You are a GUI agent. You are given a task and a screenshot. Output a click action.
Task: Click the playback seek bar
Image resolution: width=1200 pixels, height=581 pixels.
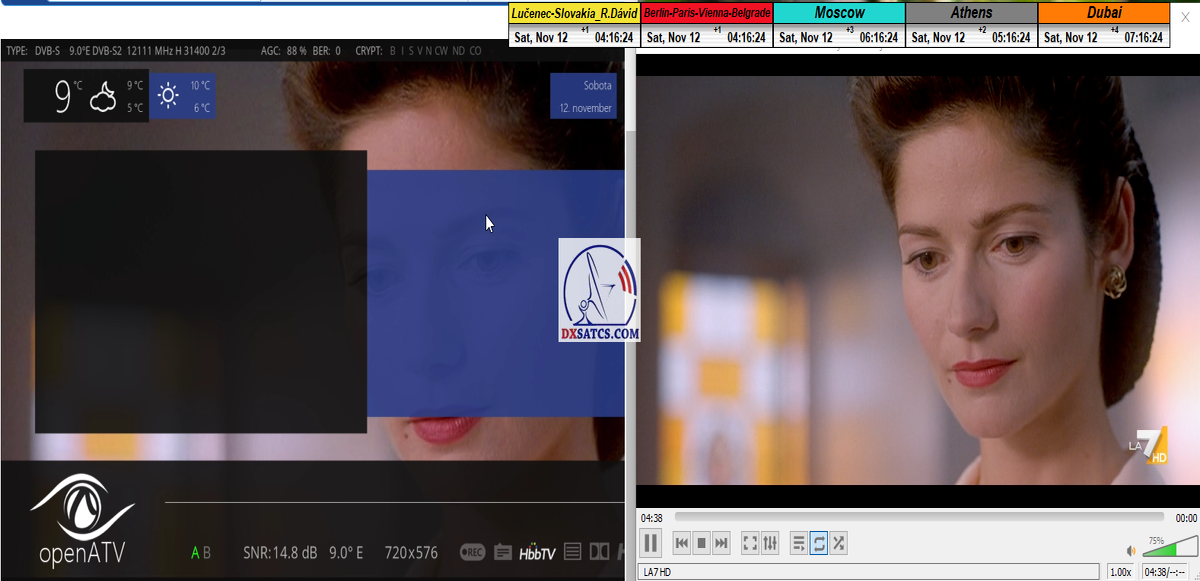pyautogui.click(x=918, y=517)
